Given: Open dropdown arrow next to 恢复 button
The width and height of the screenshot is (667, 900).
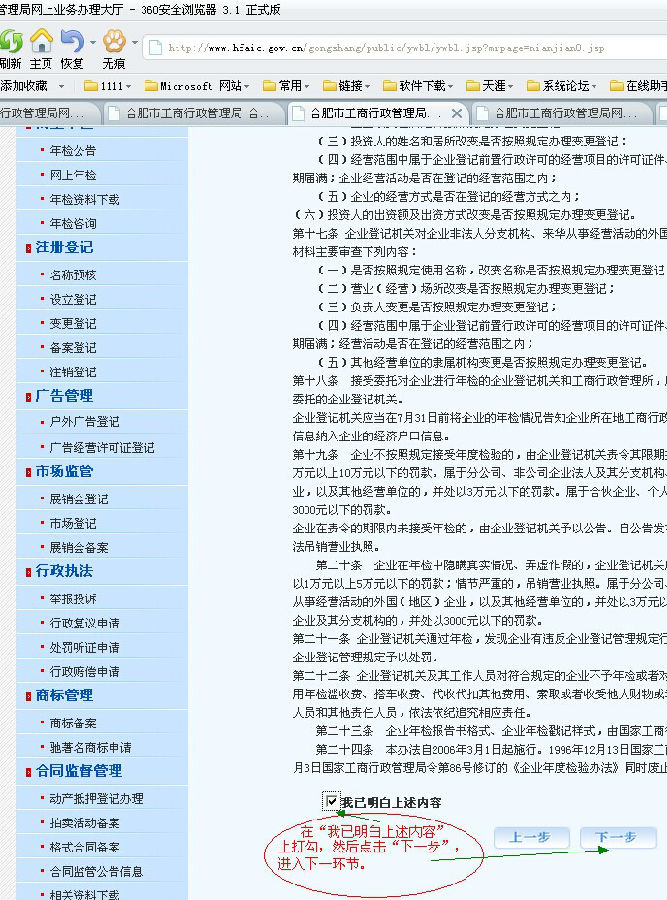Looking at the screenshot, I should pyautogui.click(x=92, y=42).
